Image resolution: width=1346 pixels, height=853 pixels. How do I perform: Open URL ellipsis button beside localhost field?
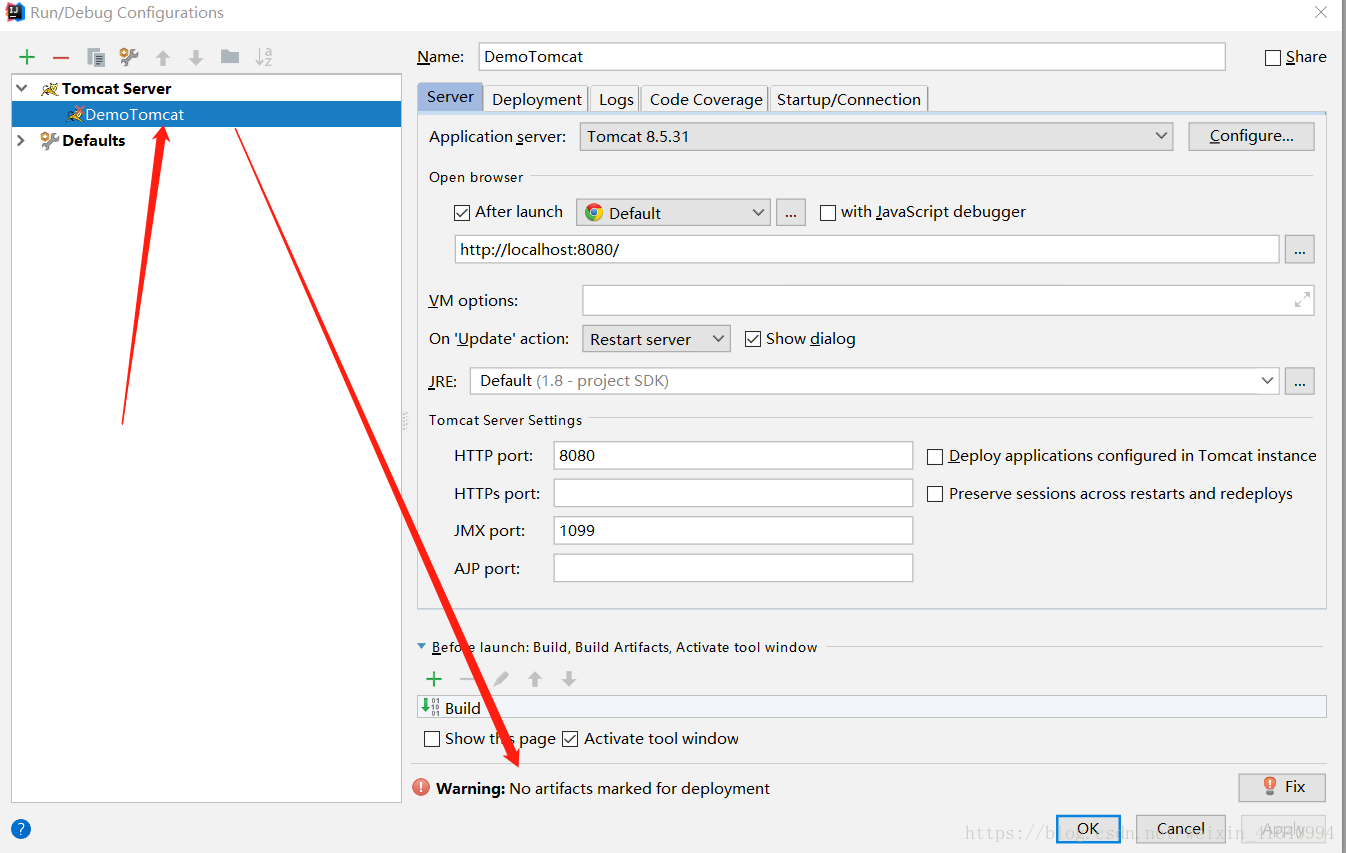point(1300,249)
